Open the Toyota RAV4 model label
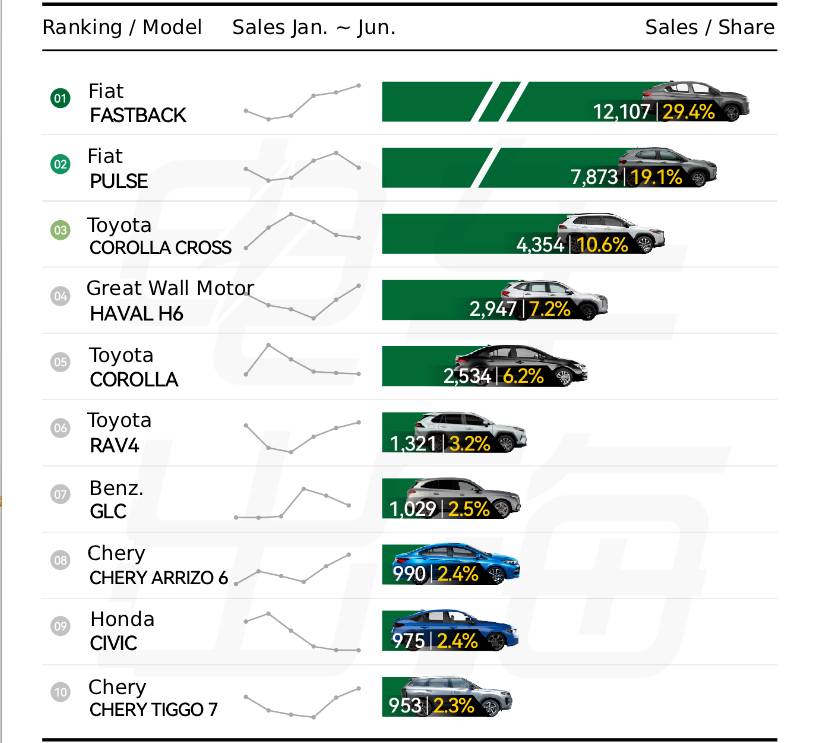The height and width of the screenshot is (743, 823). (x=120, y=433)
